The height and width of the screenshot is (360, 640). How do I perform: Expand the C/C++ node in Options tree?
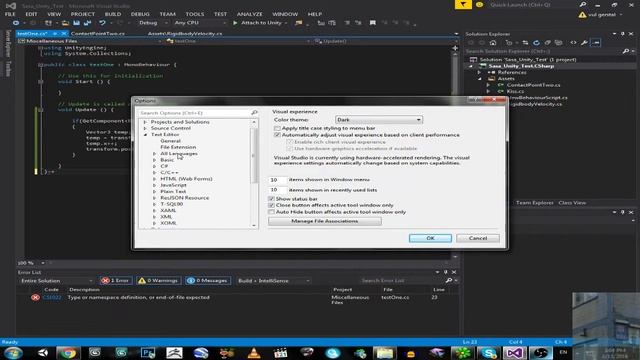[x=155, y=173]
